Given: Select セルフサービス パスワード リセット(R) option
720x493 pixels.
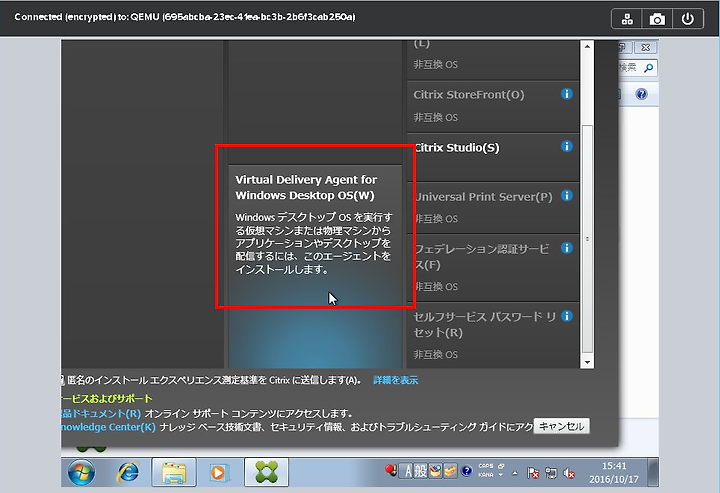Looking at the screenshot, I should 493,335.
